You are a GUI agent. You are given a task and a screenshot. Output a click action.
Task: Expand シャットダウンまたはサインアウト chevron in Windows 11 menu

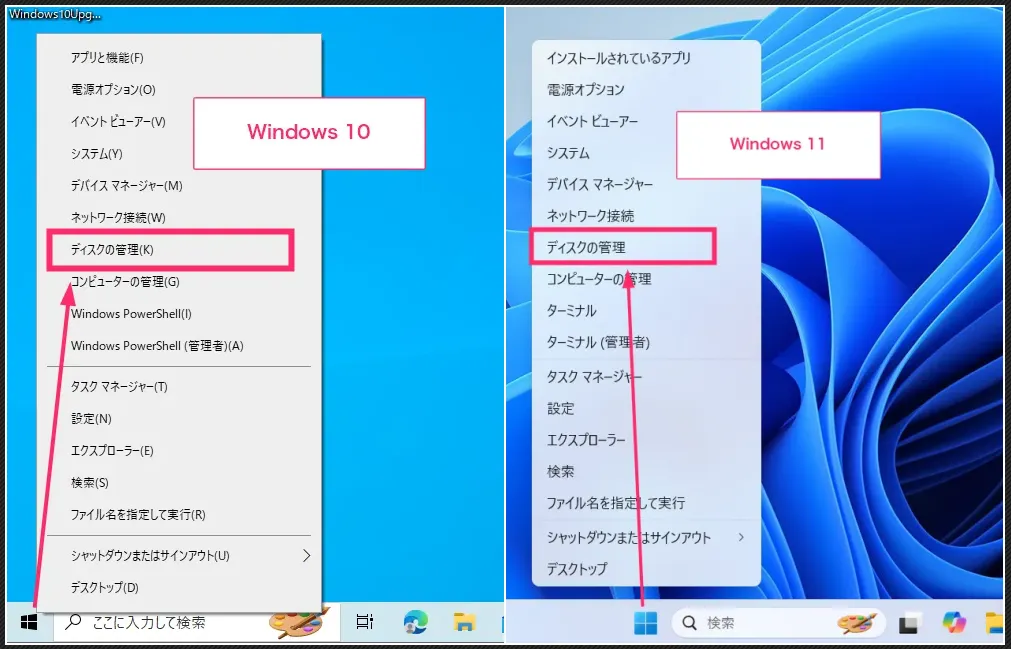[741, 537]
